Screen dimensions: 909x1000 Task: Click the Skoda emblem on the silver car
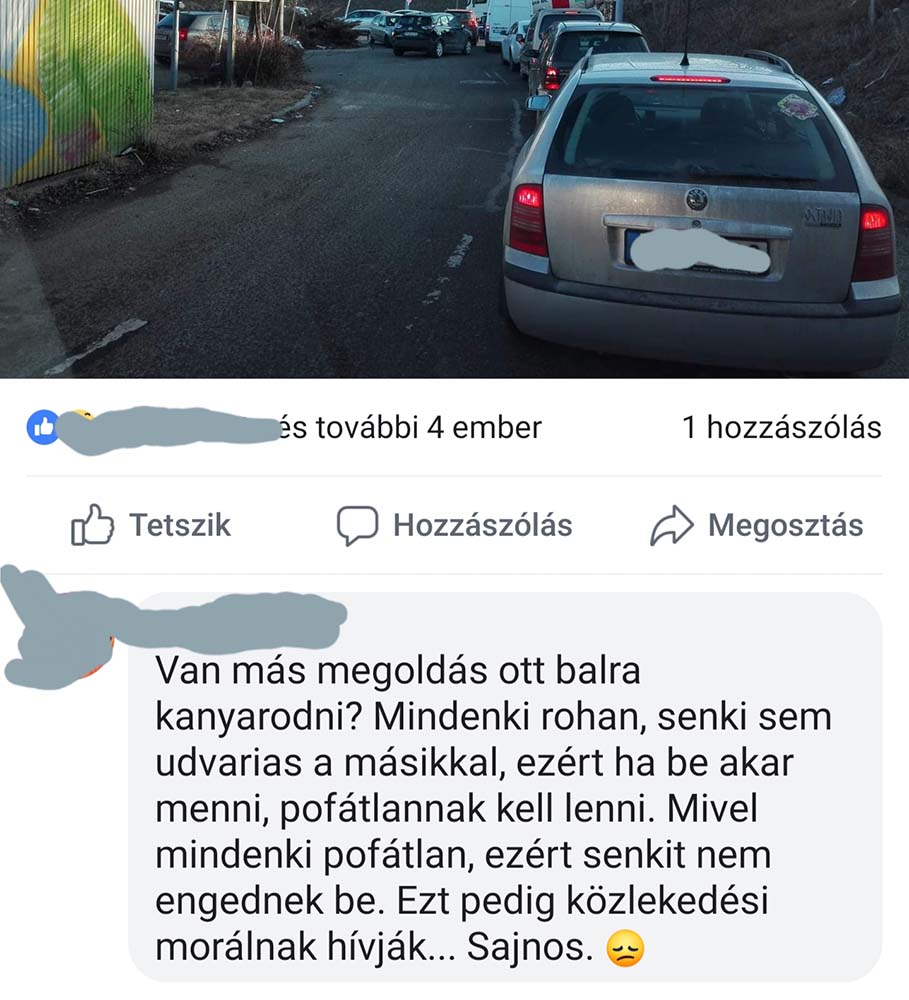pyautogui.click(x=697, y=199)
